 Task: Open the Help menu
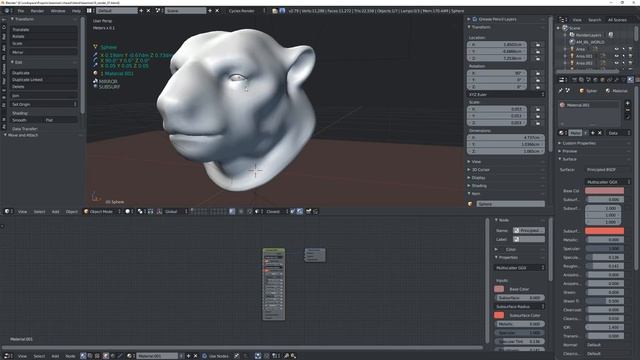[x=76, y=11]
